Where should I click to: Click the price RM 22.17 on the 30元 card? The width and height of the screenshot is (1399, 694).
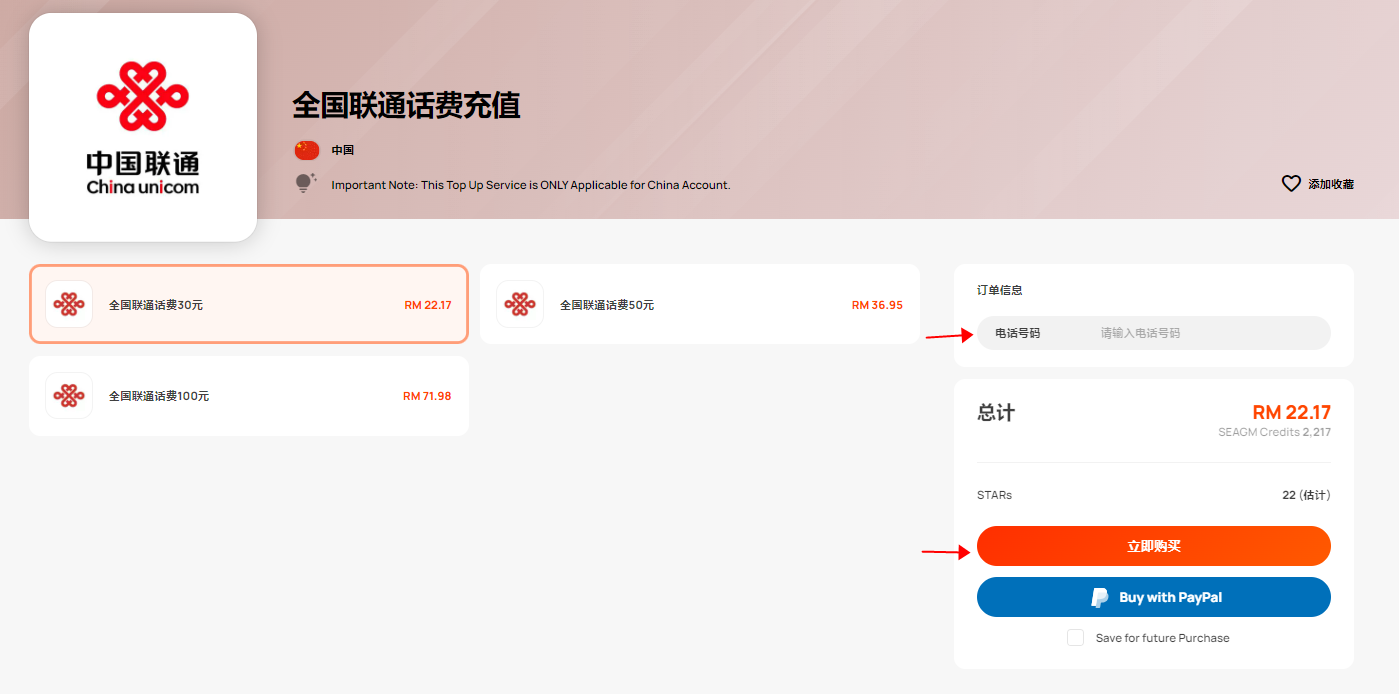[428, 305]
